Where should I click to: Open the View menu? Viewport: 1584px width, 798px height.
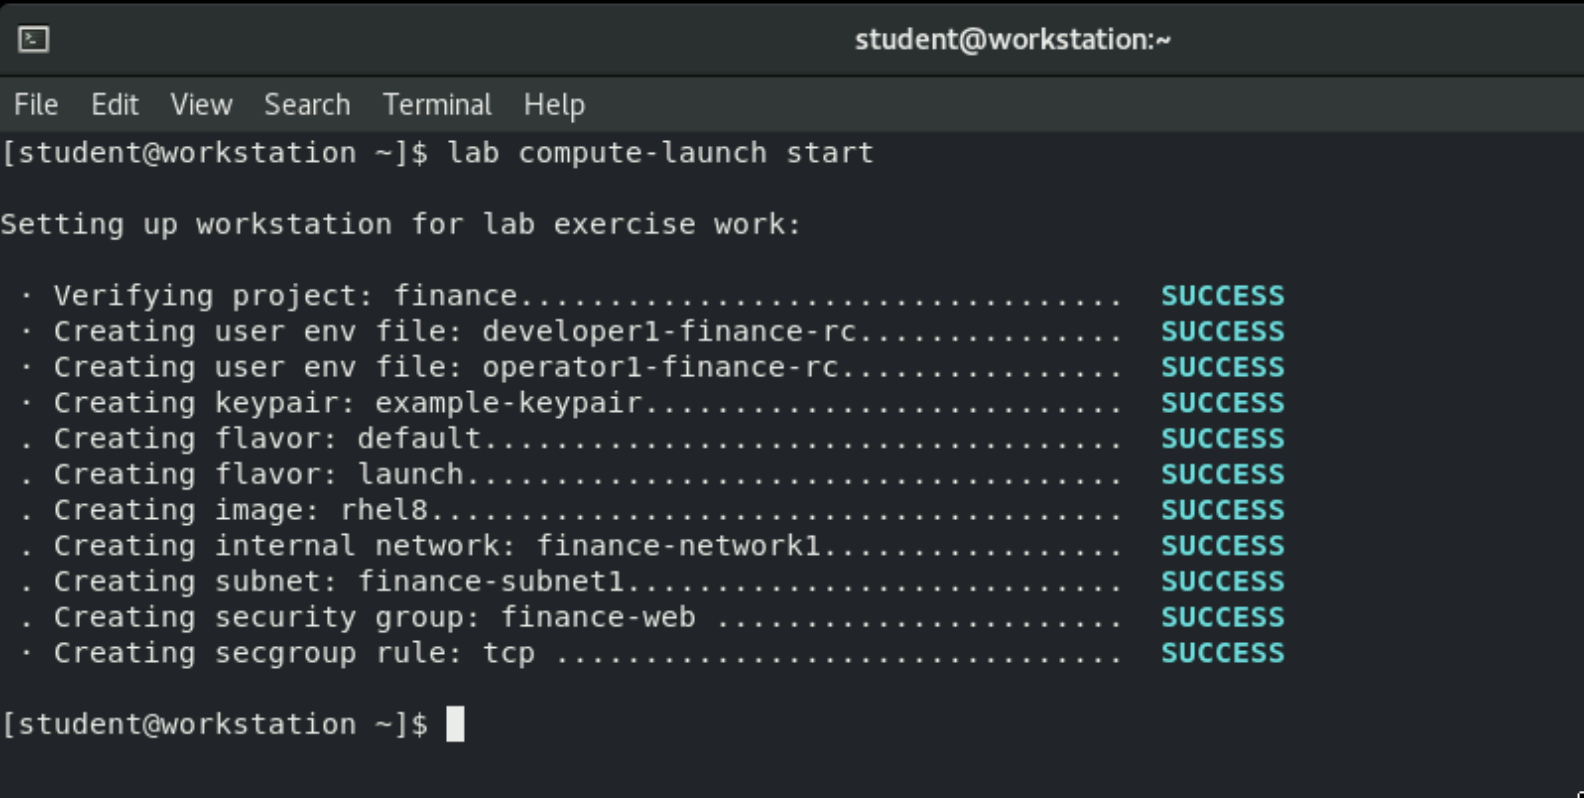201,105
